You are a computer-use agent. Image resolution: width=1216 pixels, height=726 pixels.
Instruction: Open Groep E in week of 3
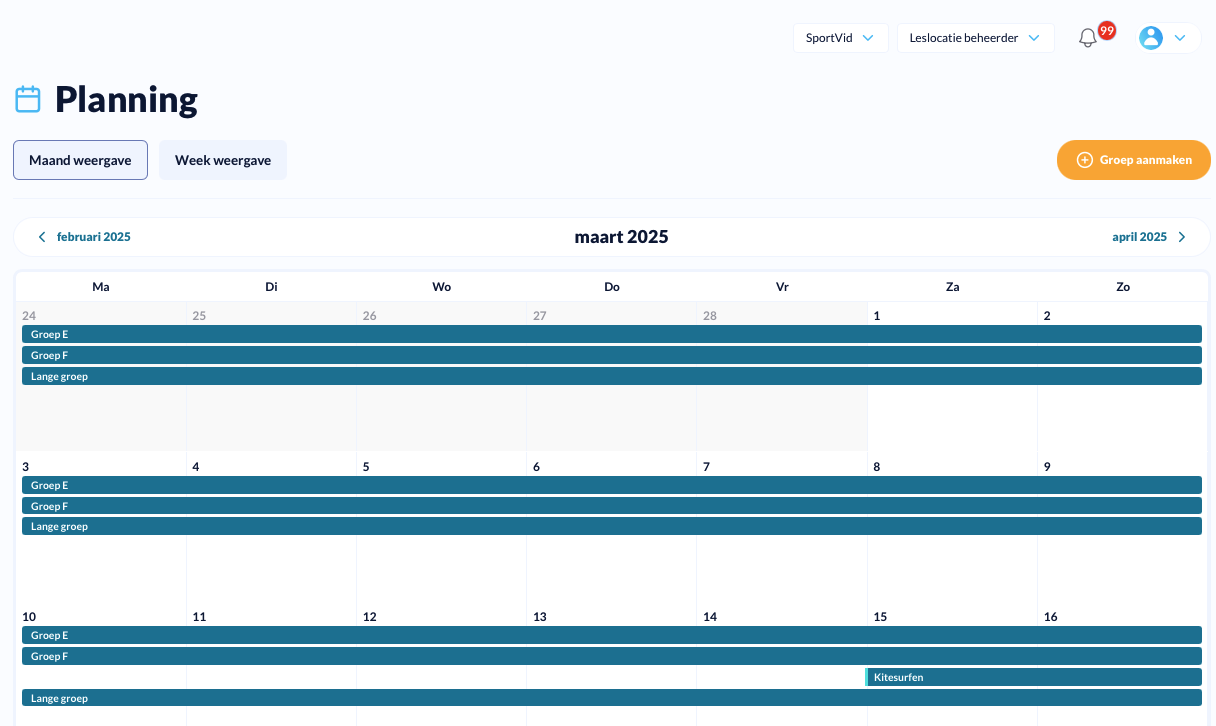612,485
